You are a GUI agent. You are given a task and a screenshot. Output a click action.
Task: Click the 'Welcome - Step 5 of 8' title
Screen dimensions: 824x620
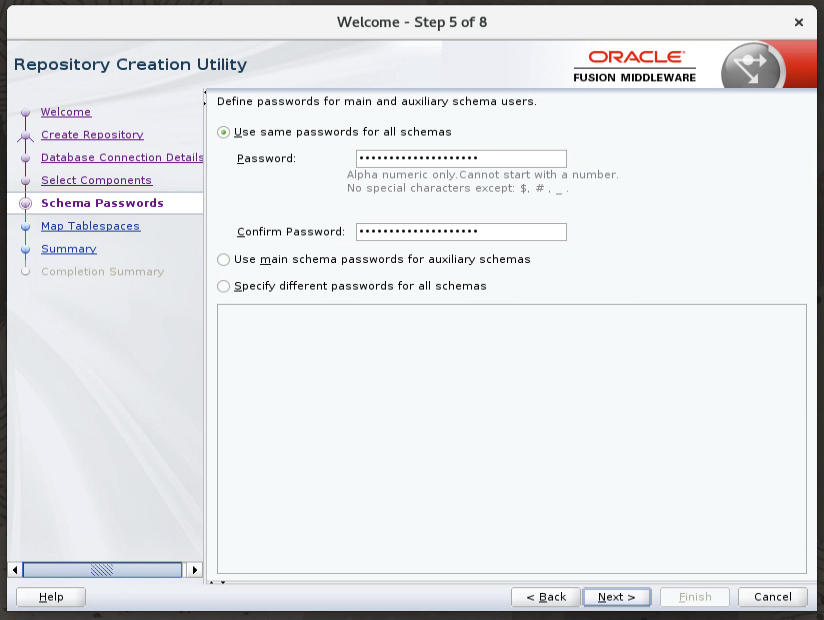[x=412, y=23]
